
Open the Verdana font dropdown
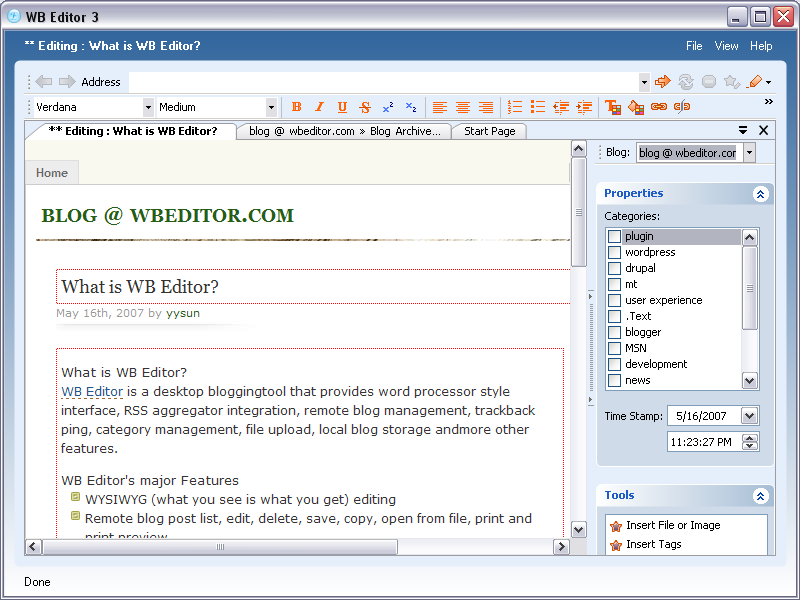tap(148, 107)
